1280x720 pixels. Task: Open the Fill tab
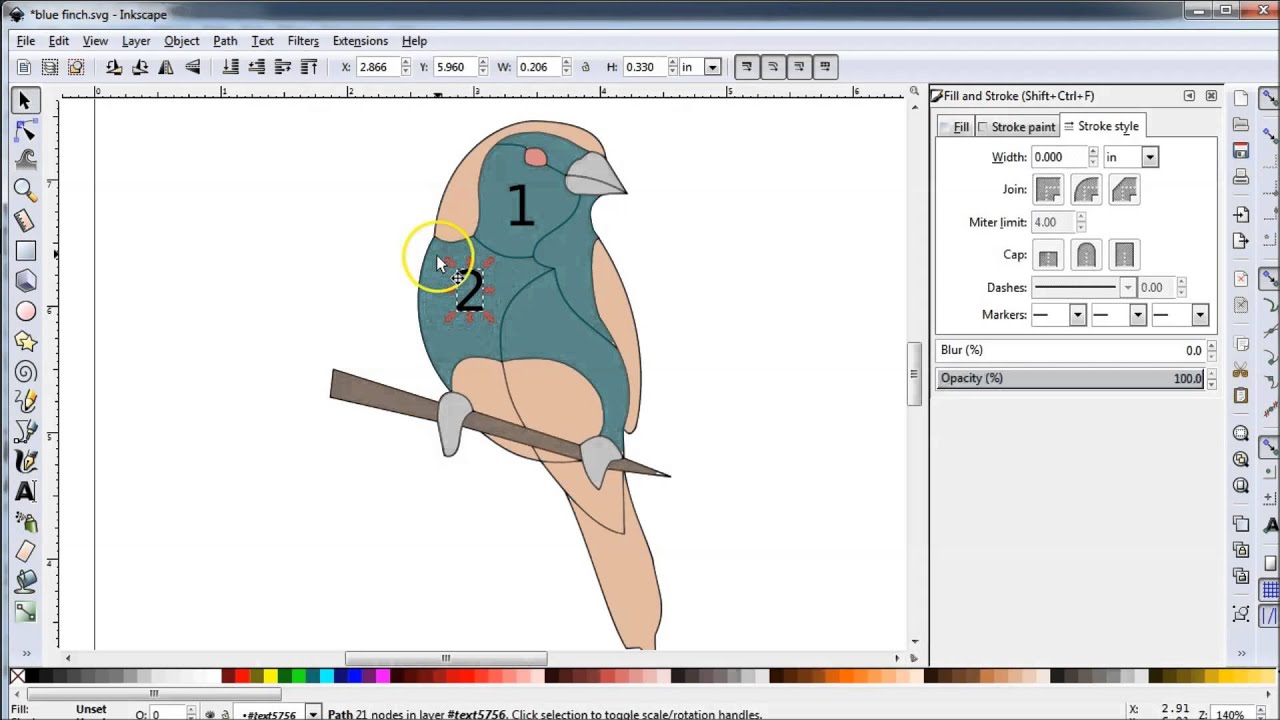click(955, 127)
